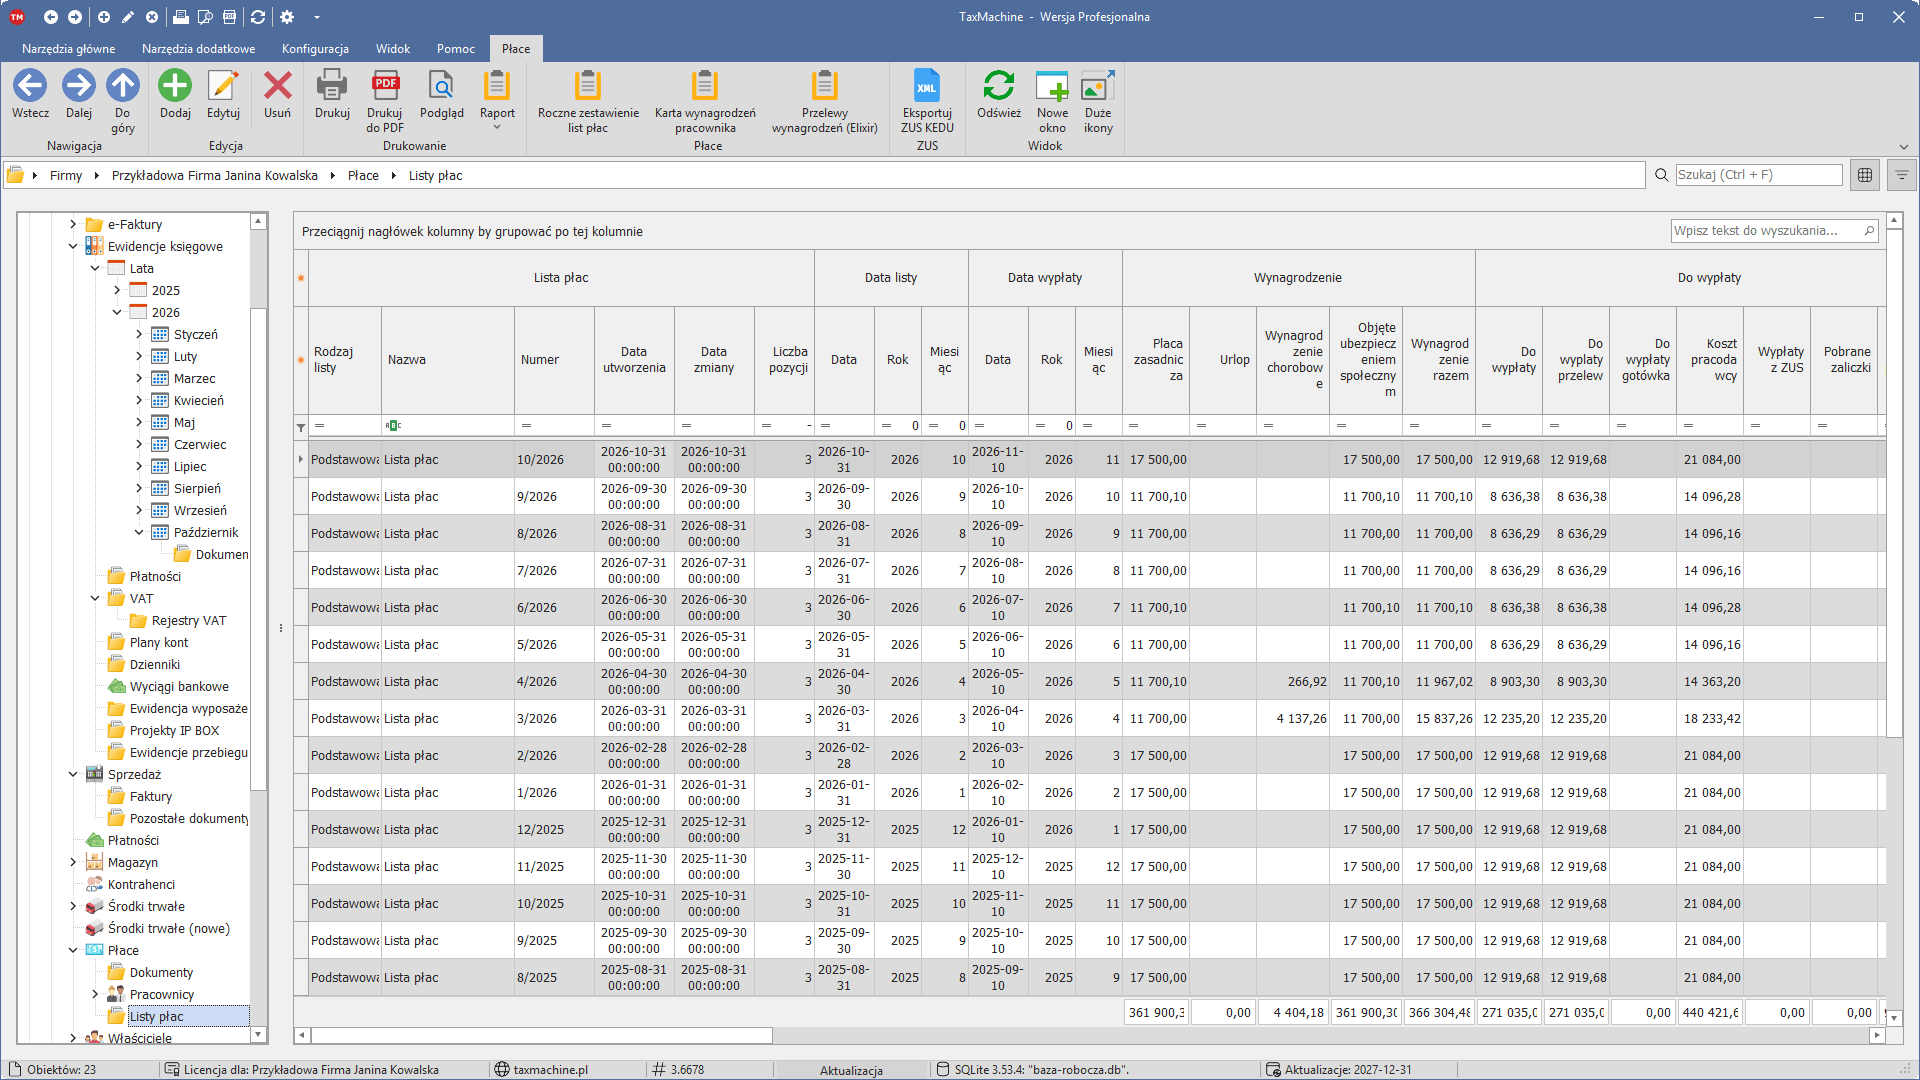This screenshot has width=1920, height=1080.
Task: Expand the e-Faktury tree node
Action: pos(73,224)
